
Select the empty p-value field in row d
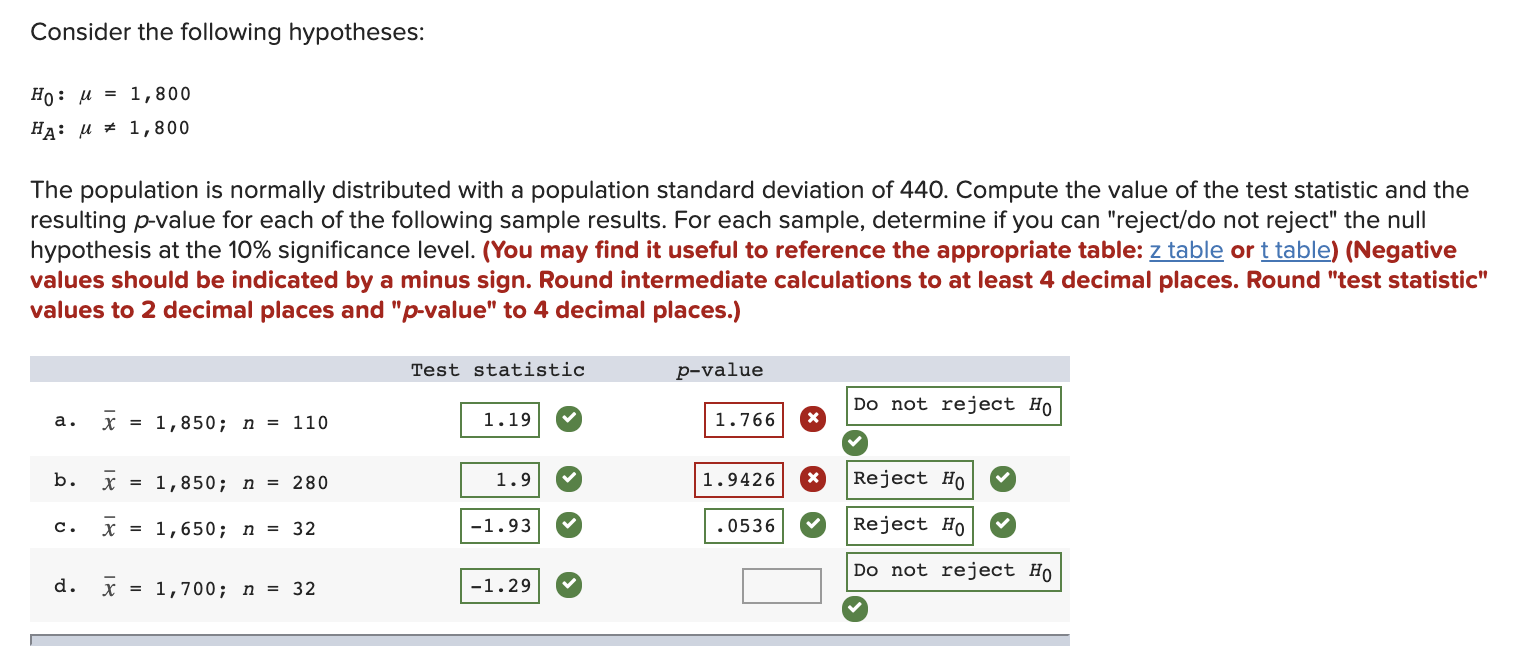781,586
